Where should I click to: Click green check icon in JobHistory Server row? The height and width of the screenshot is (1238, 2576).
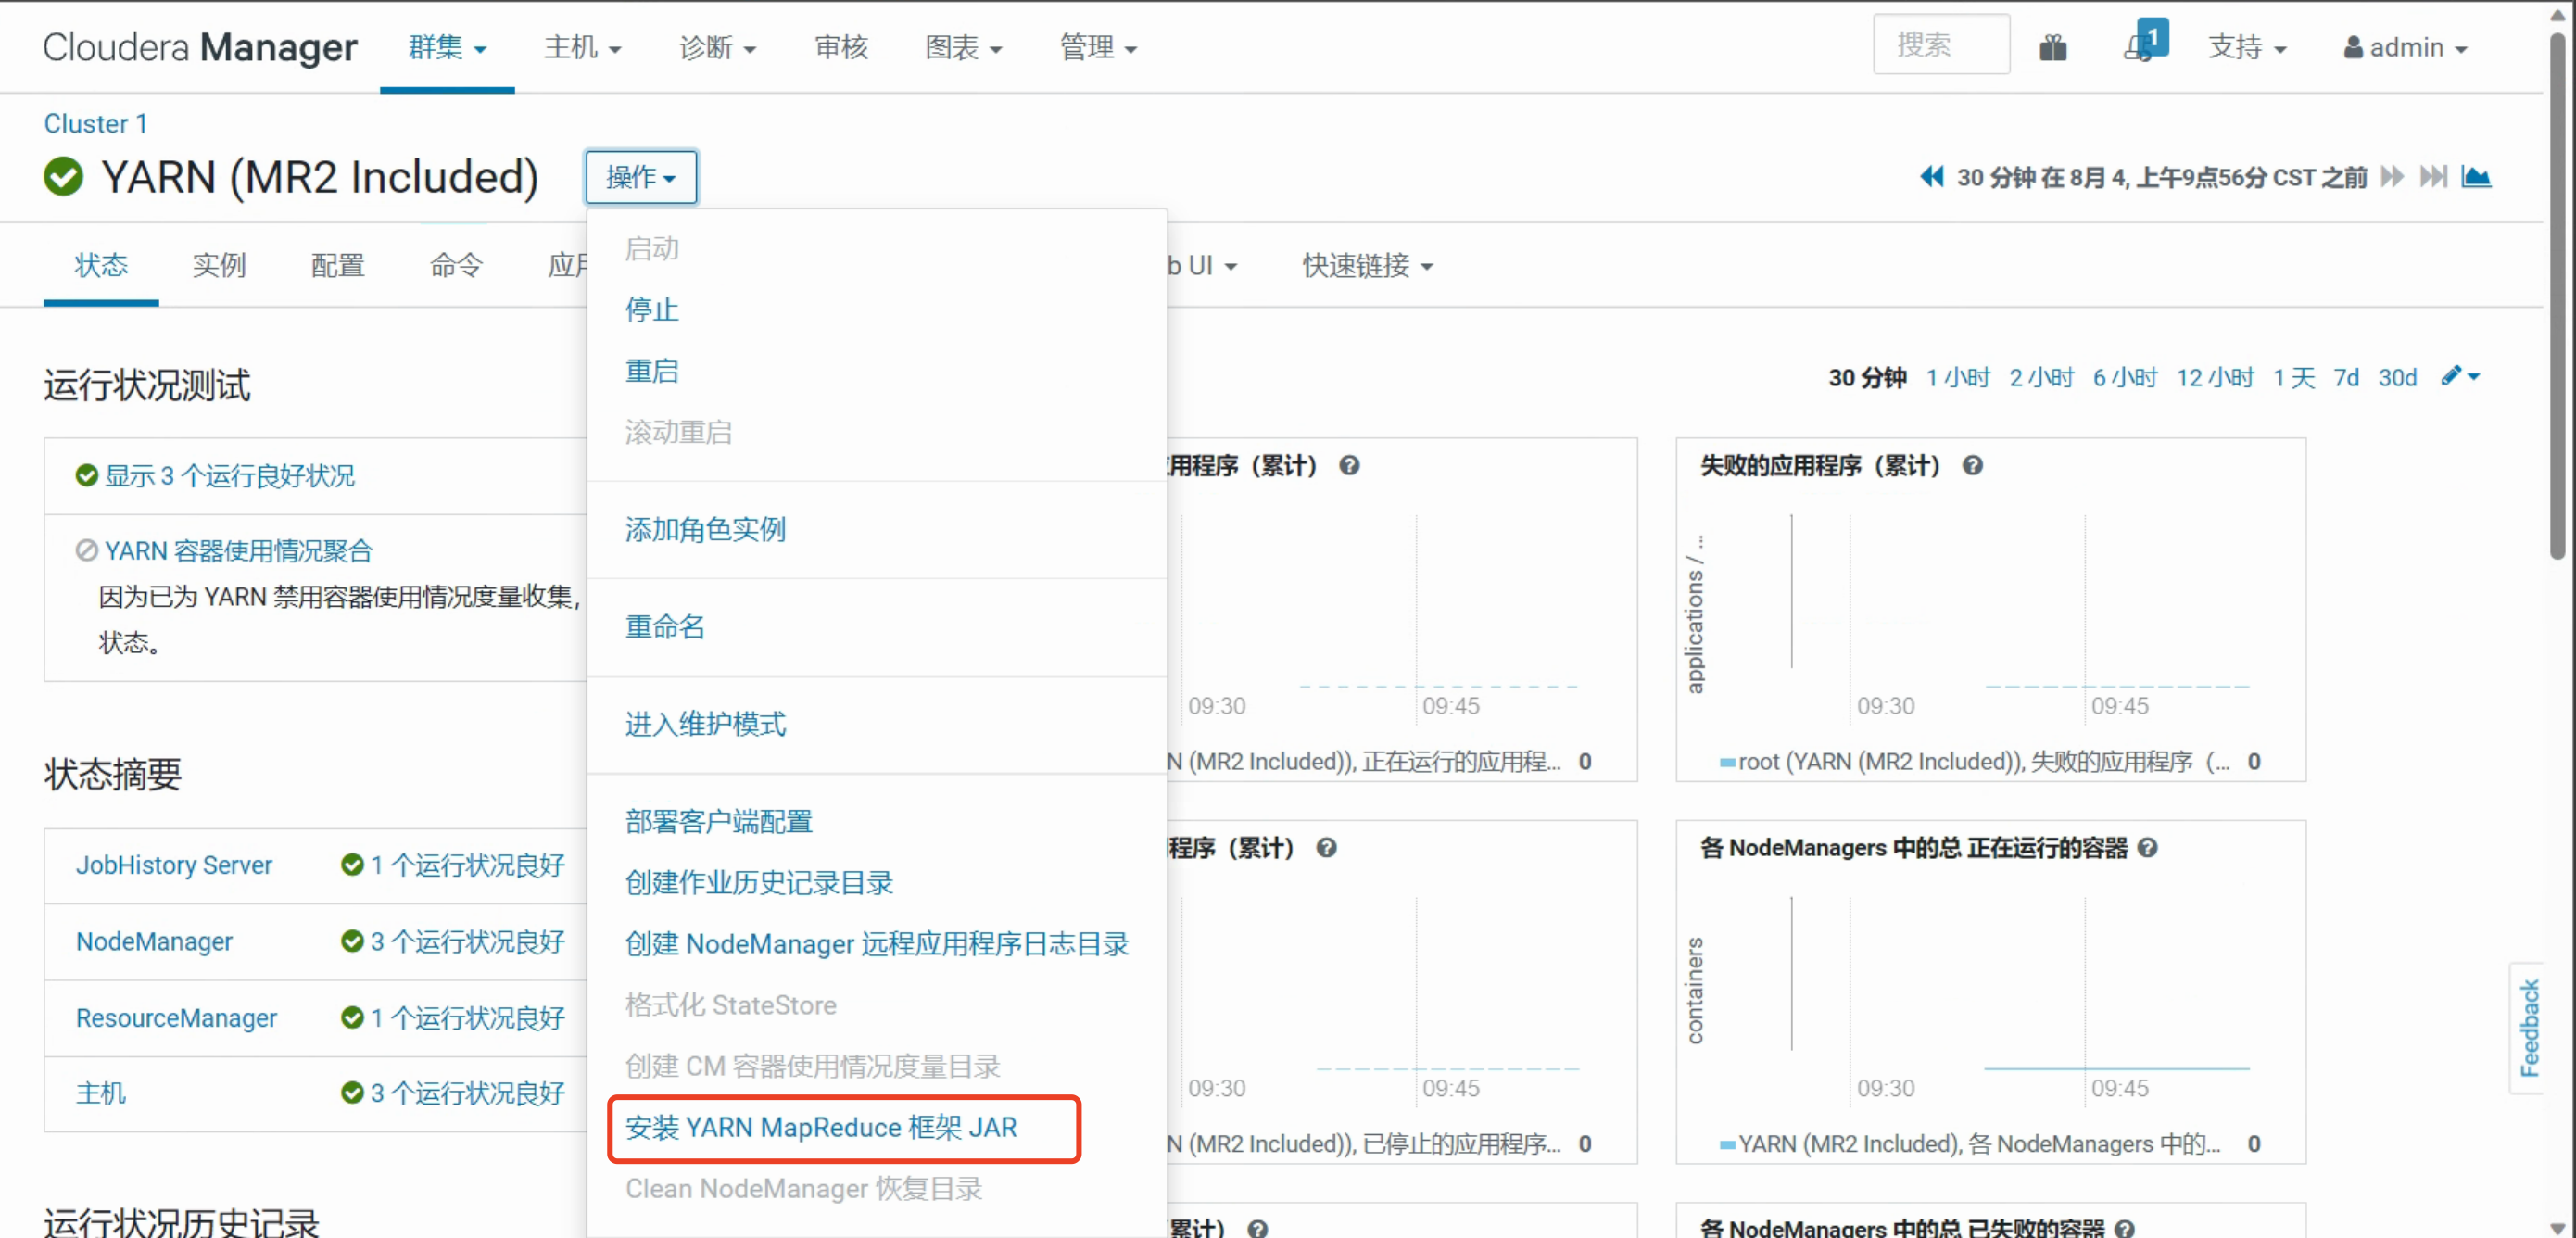pos(352,864)
